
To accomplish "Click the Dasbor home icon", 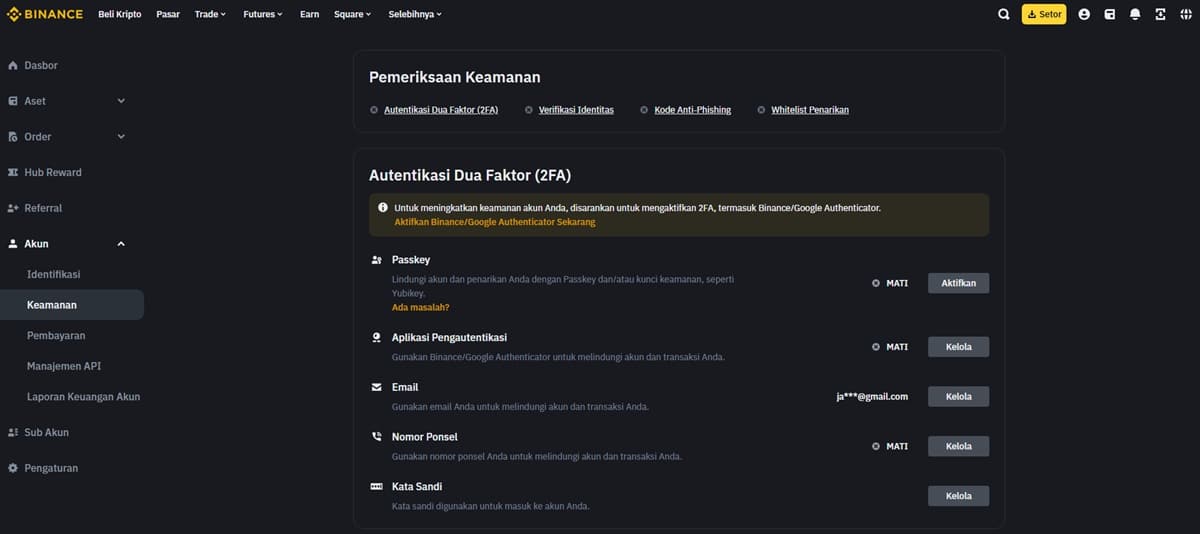I will 13,65.
